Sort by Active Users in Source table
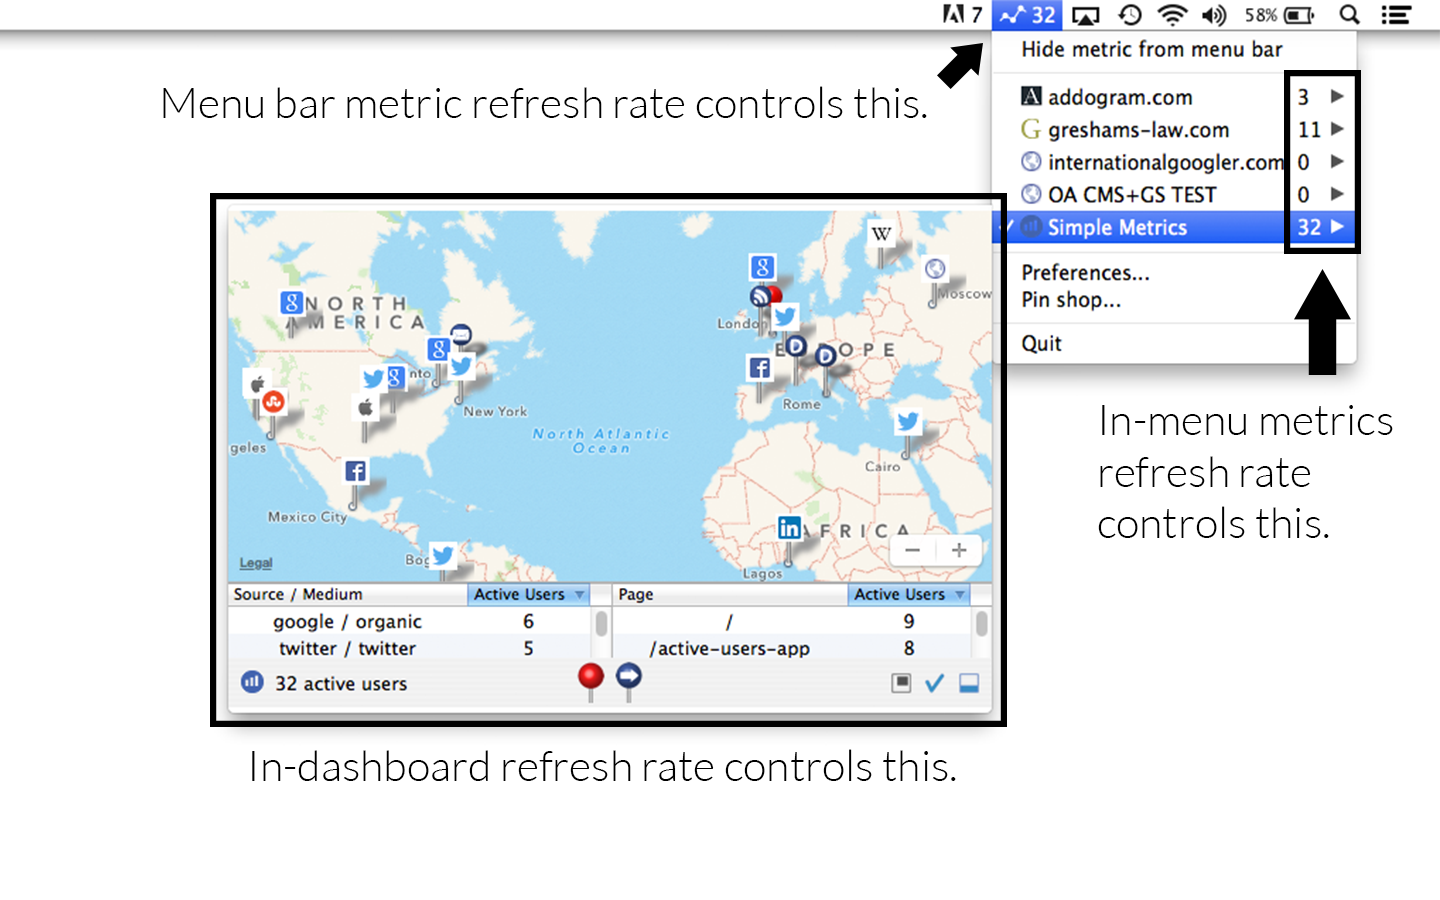1440x900 pixels. (528, 594)
